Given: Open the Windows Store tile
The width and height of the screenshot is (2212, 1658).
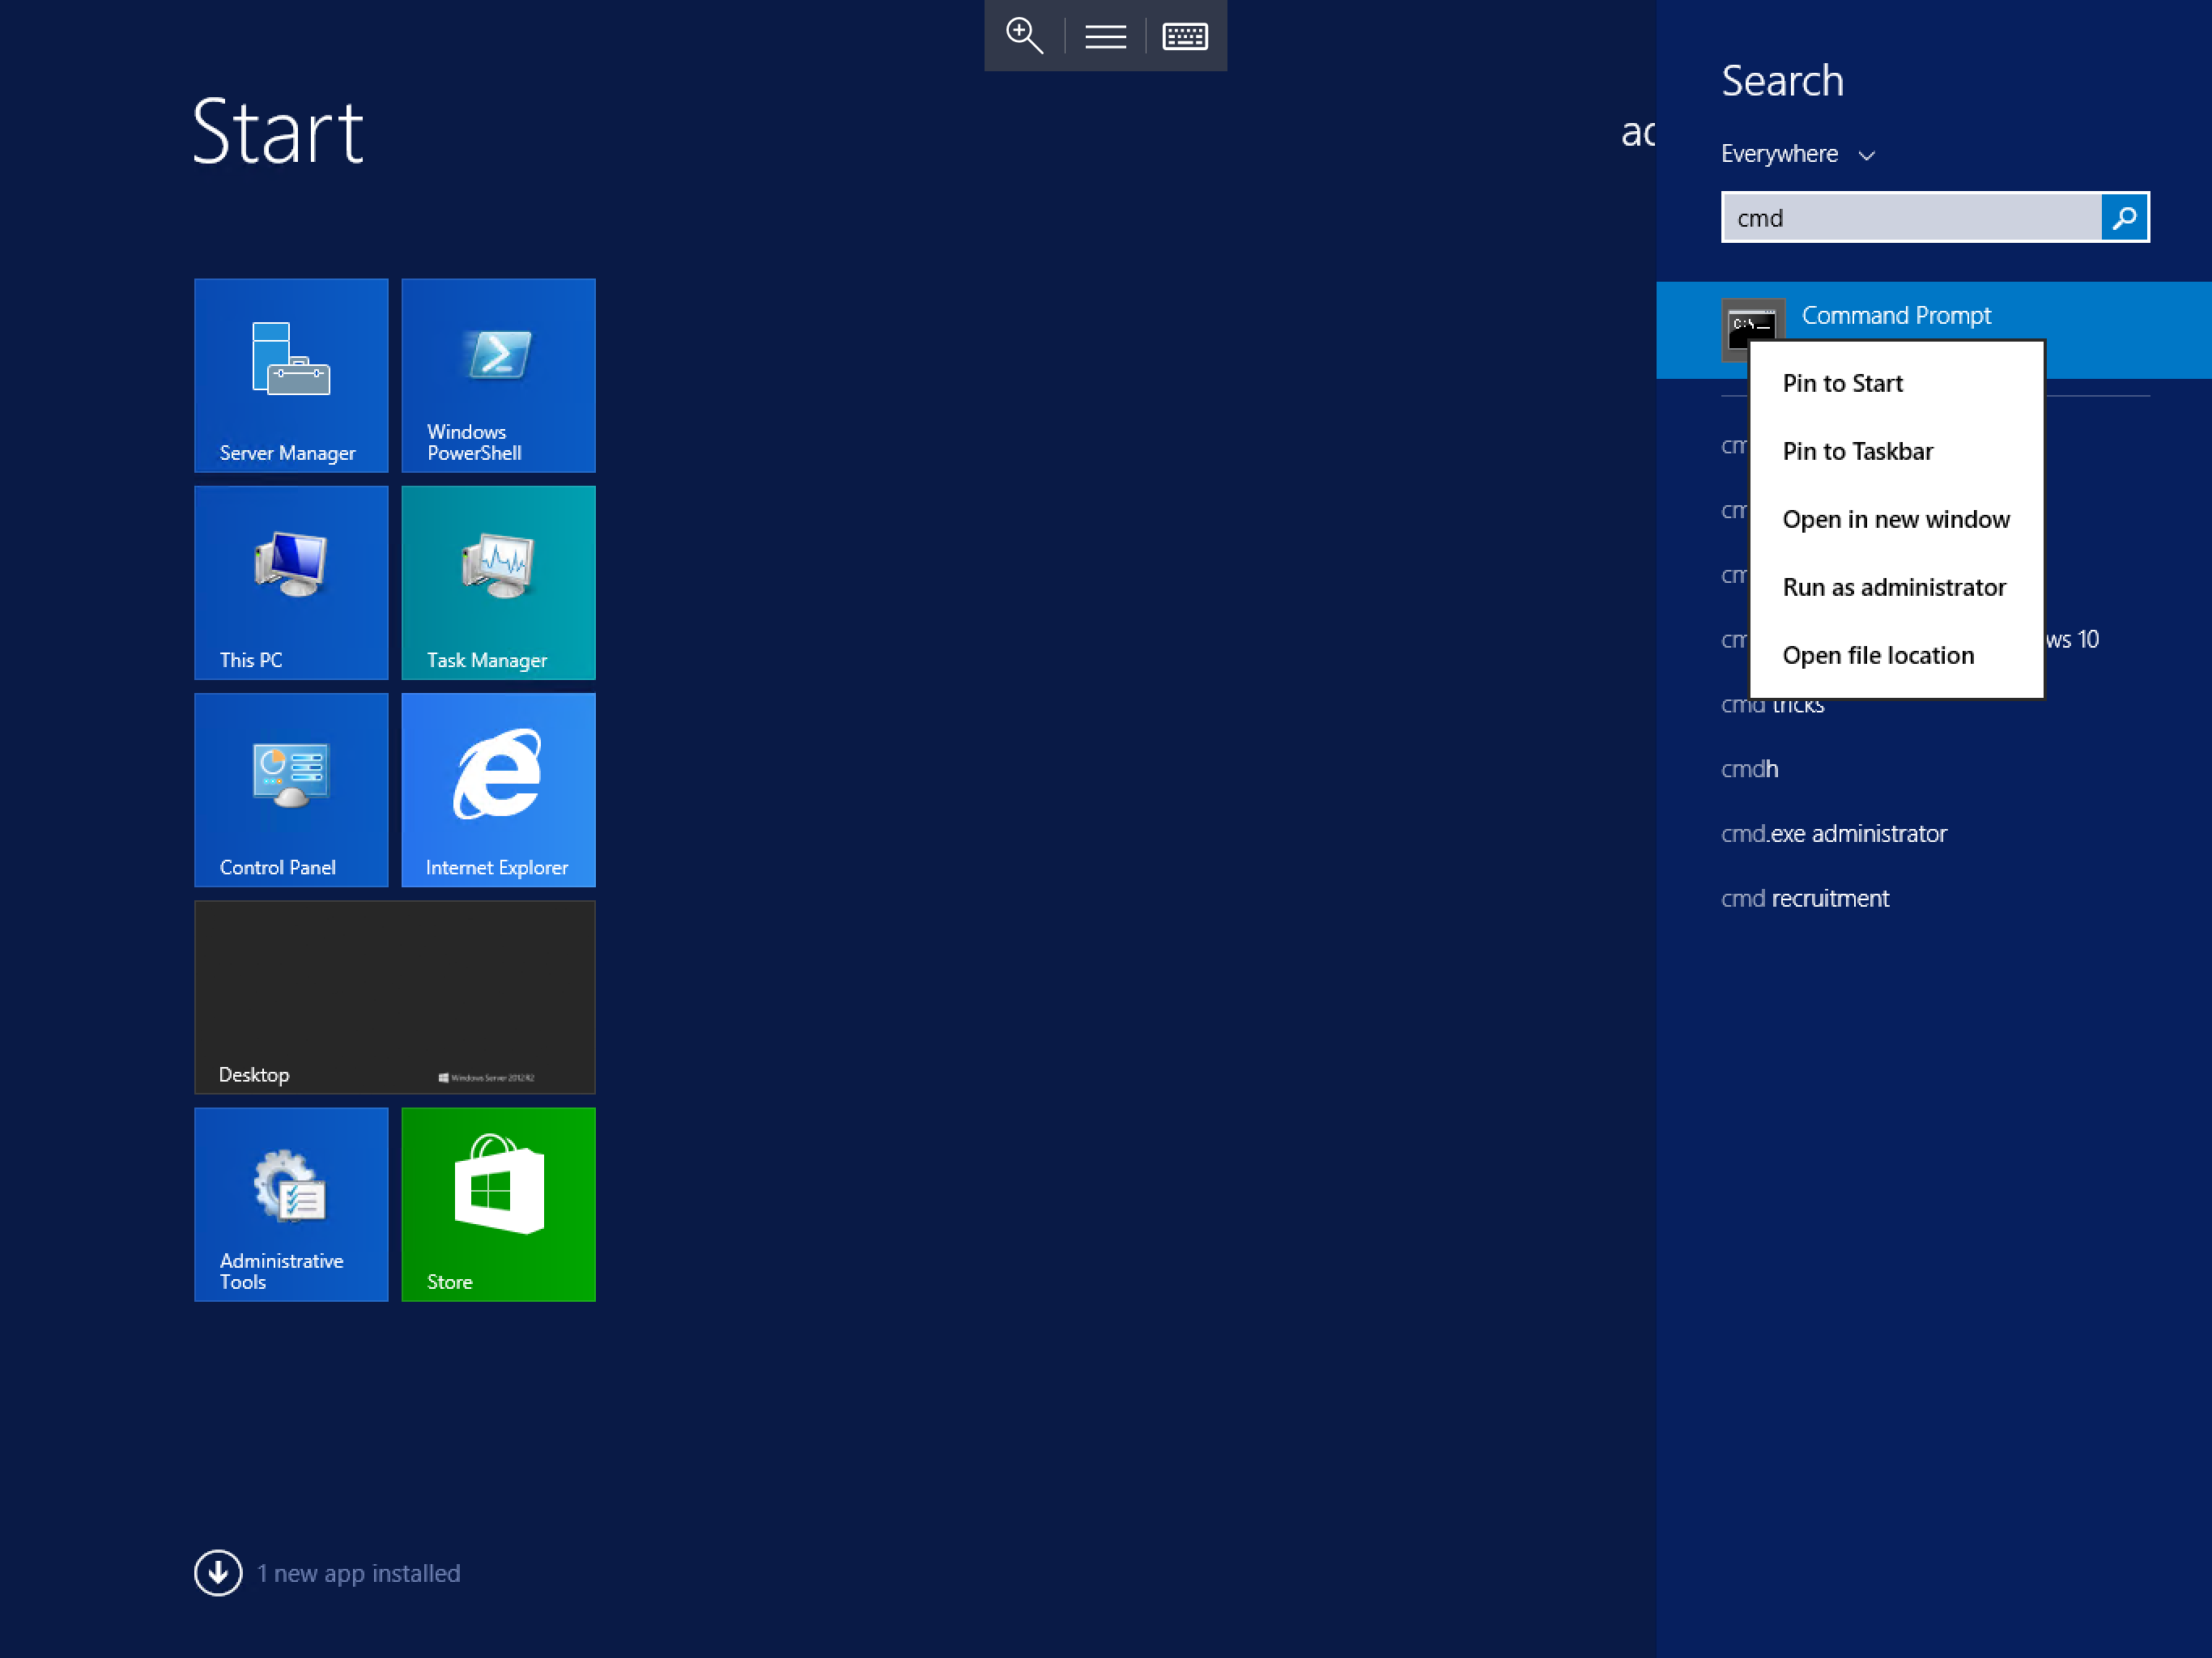Looking at the screenshot, I should (498, 1204).
